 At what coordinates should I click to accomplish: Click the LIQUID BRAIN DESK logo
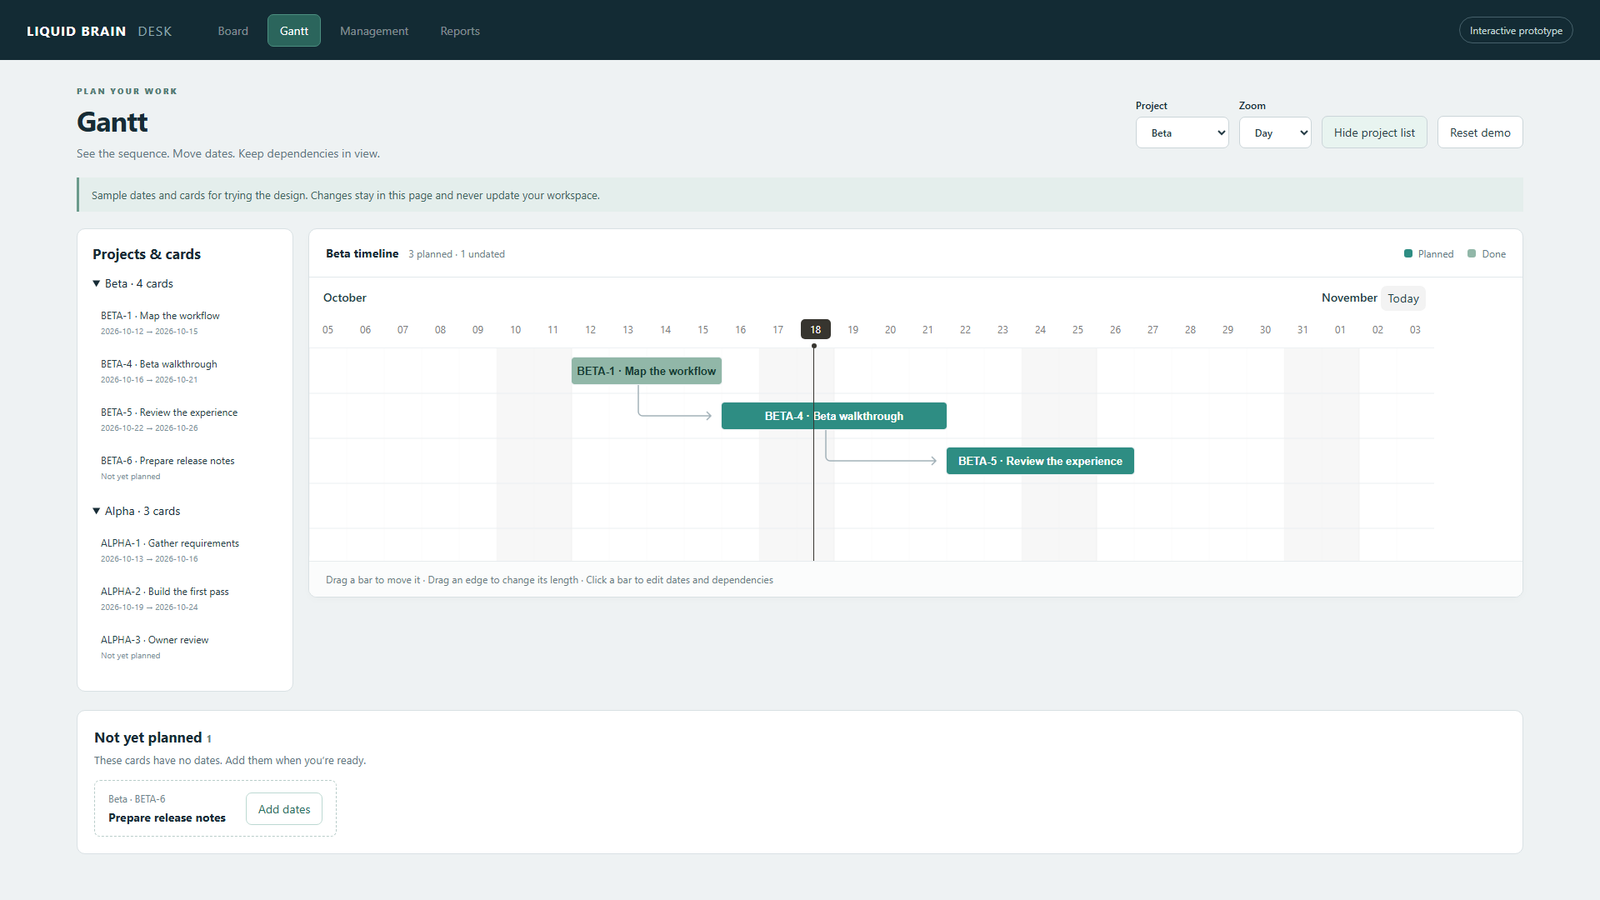point(99,31)
